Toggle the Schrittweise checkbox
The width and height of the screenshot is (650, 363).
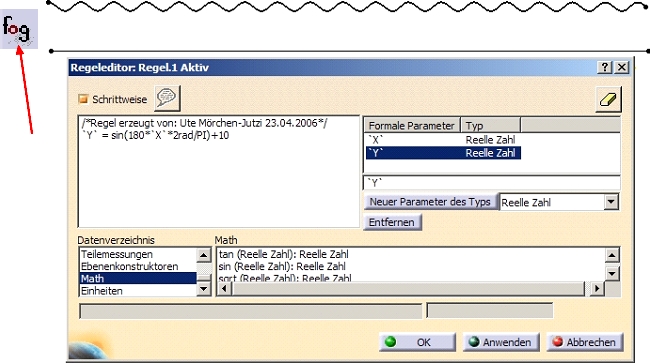click(x=83, y=99)
